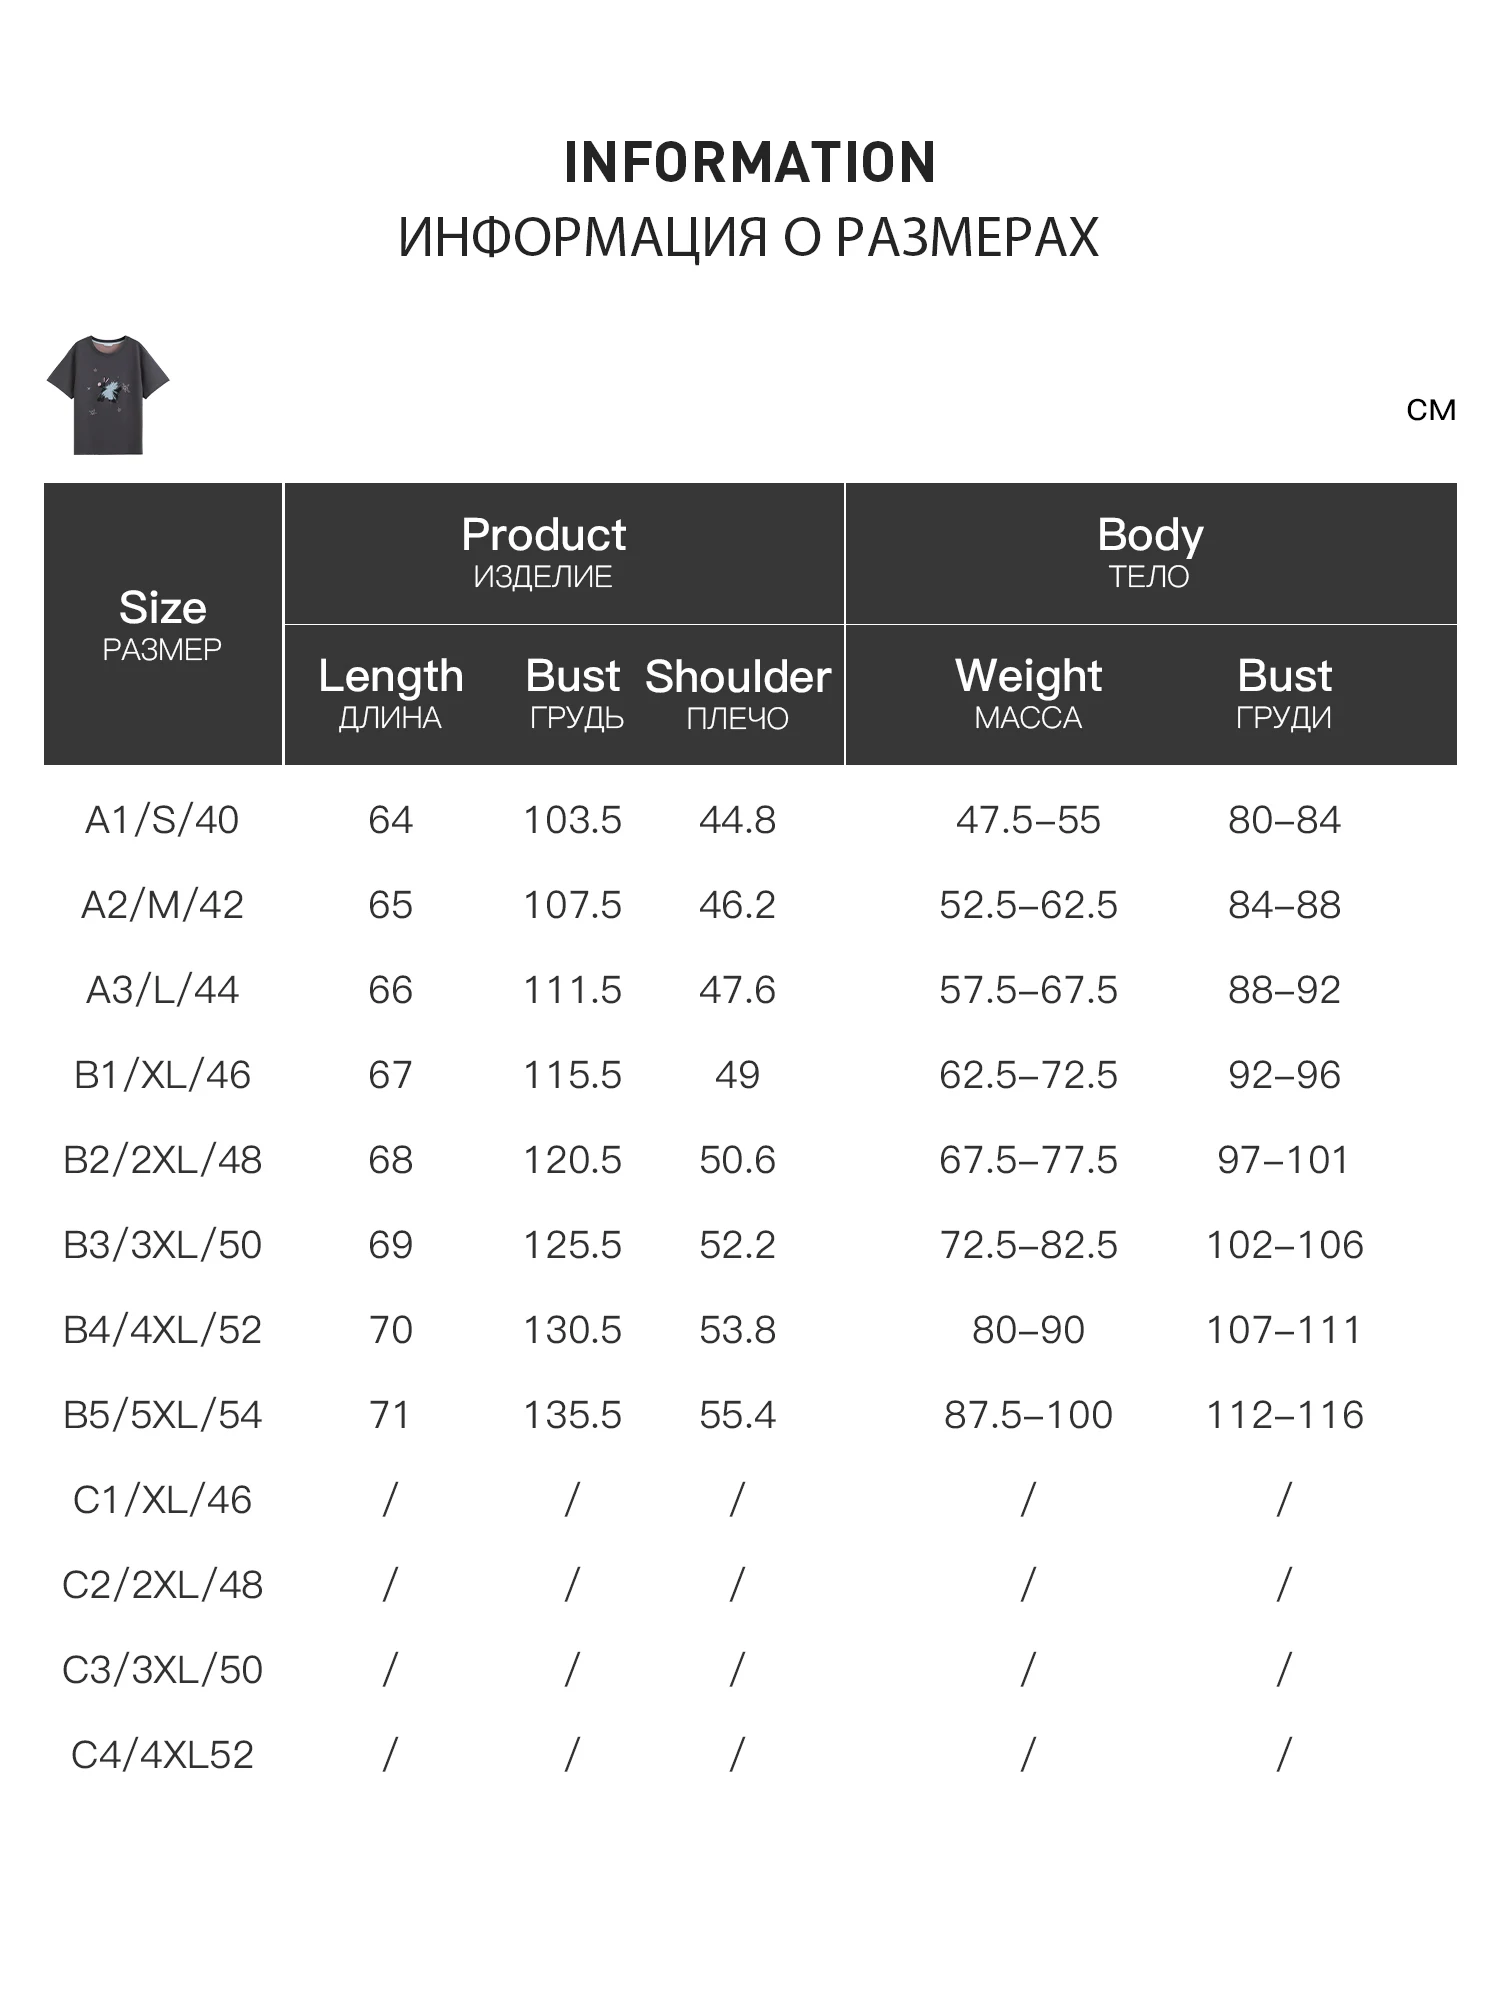Viewport: 1500px width, 2000px height.
Task: Click the A2/M/42 size row label
Action: (162, 905)
